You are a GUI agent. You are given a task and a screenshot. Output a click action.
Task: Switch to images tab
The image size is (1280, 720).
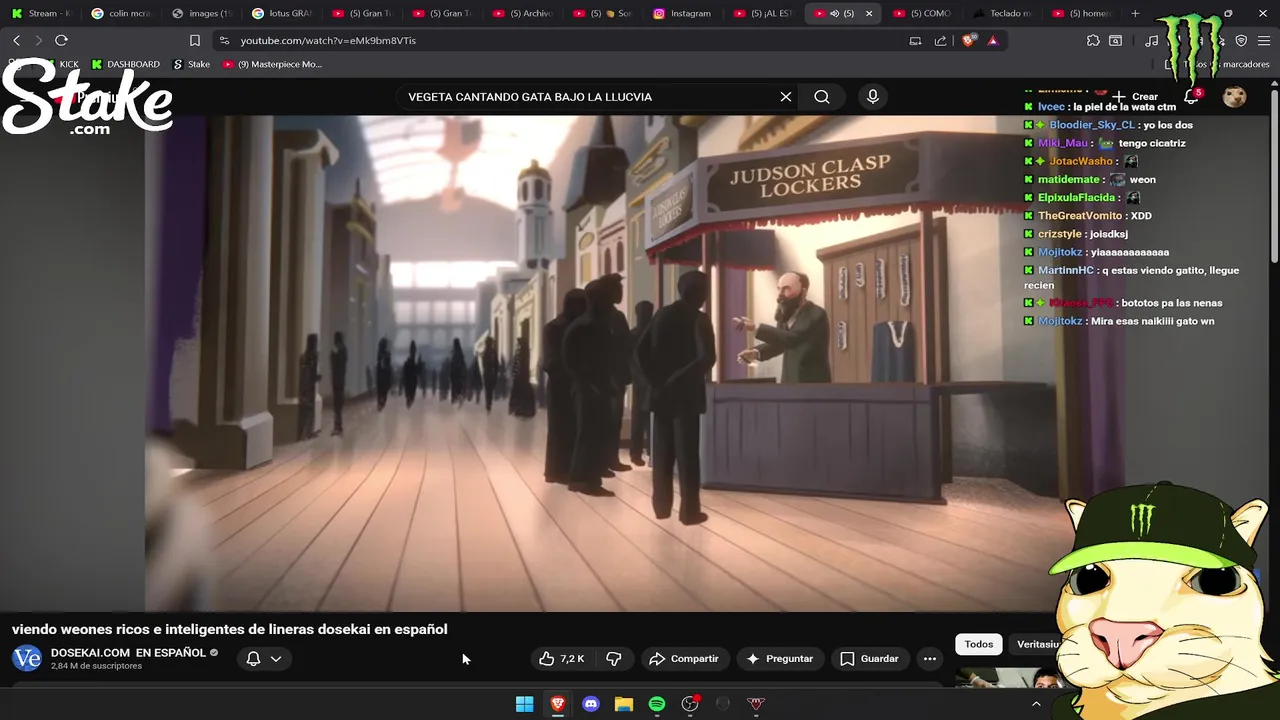point(202,13)
